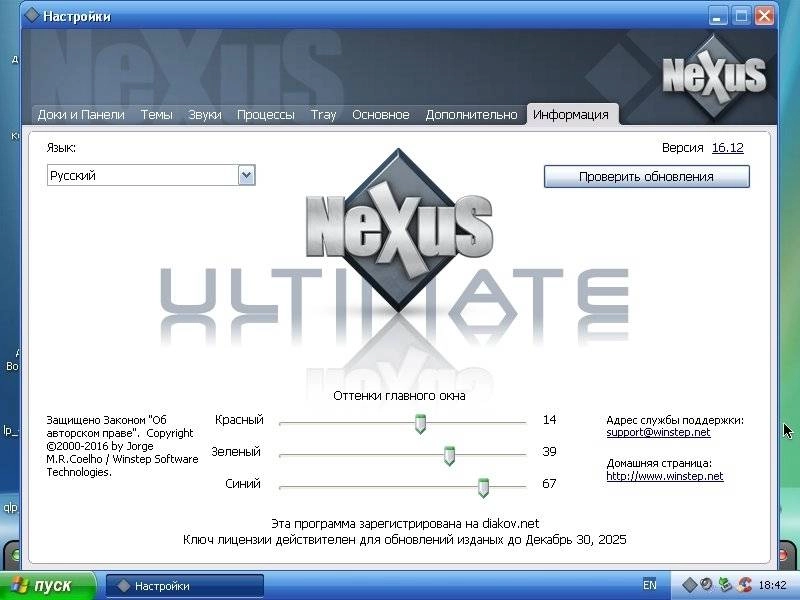Image resolution: width=800 pixels, height=600 pixels.
Task: Switch to the Дополнительно tab
Action: (x=471, y=115)
